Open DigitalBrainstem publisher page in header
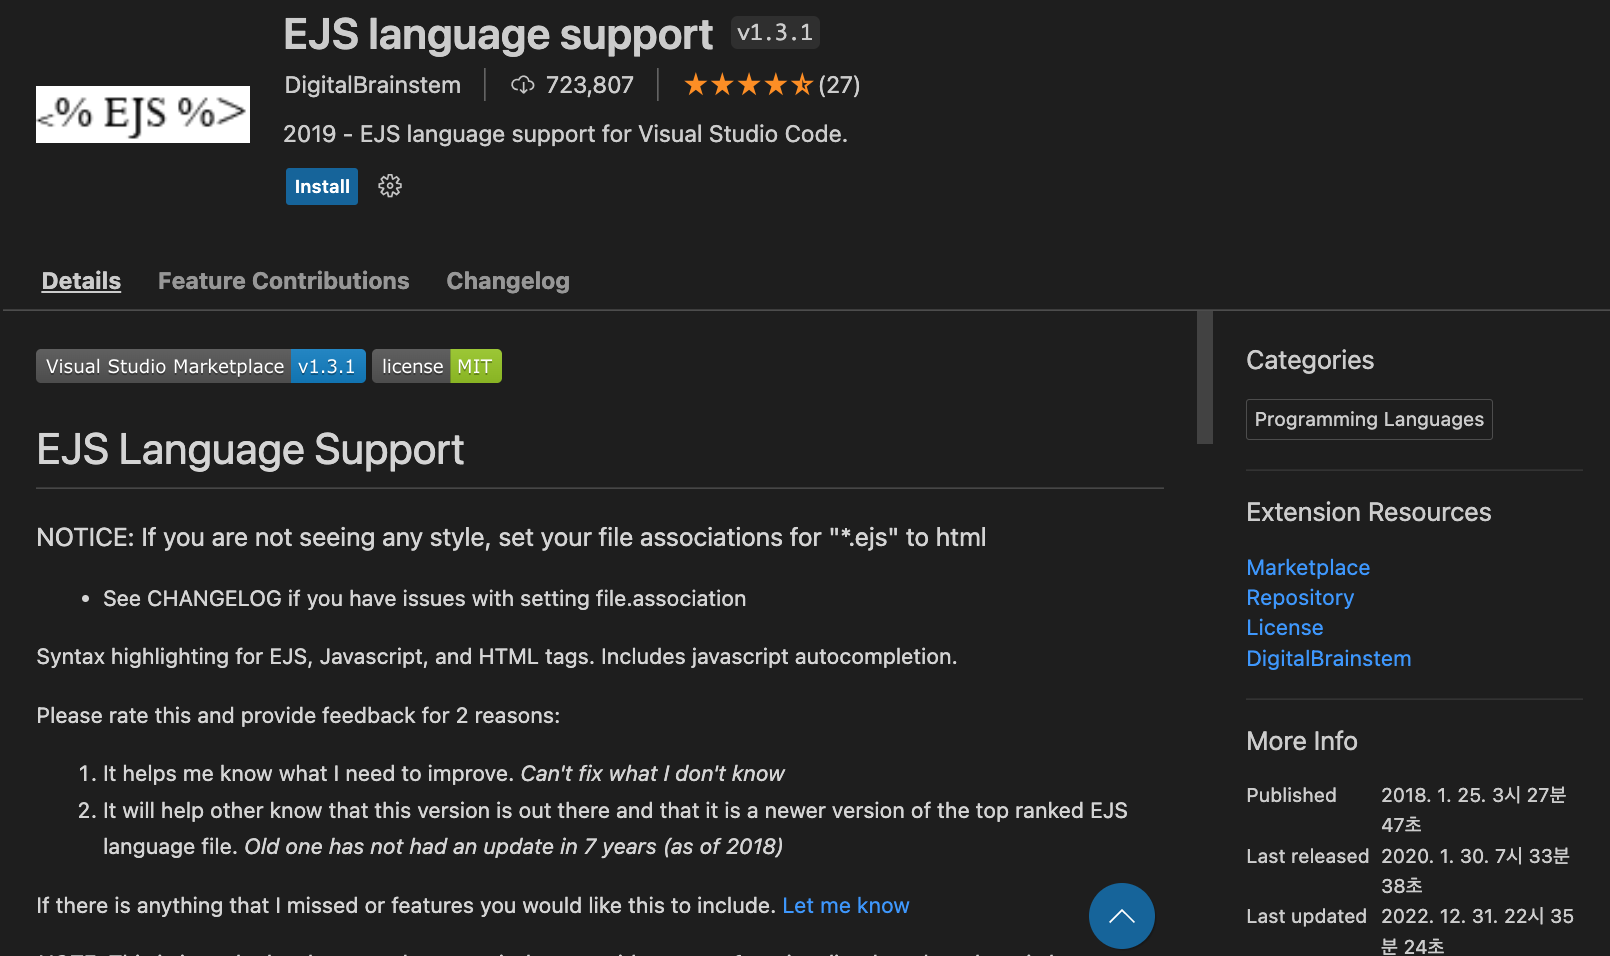Viewport: 1610px width, 956px height. (373, 85)
